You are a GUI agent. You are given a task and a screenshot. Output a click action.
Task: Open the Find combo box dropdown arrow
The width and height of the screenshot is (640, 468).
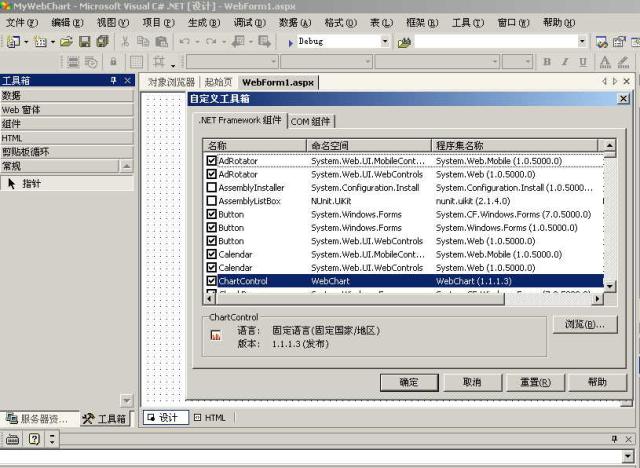pyautogui.click(x=582, y=41)
